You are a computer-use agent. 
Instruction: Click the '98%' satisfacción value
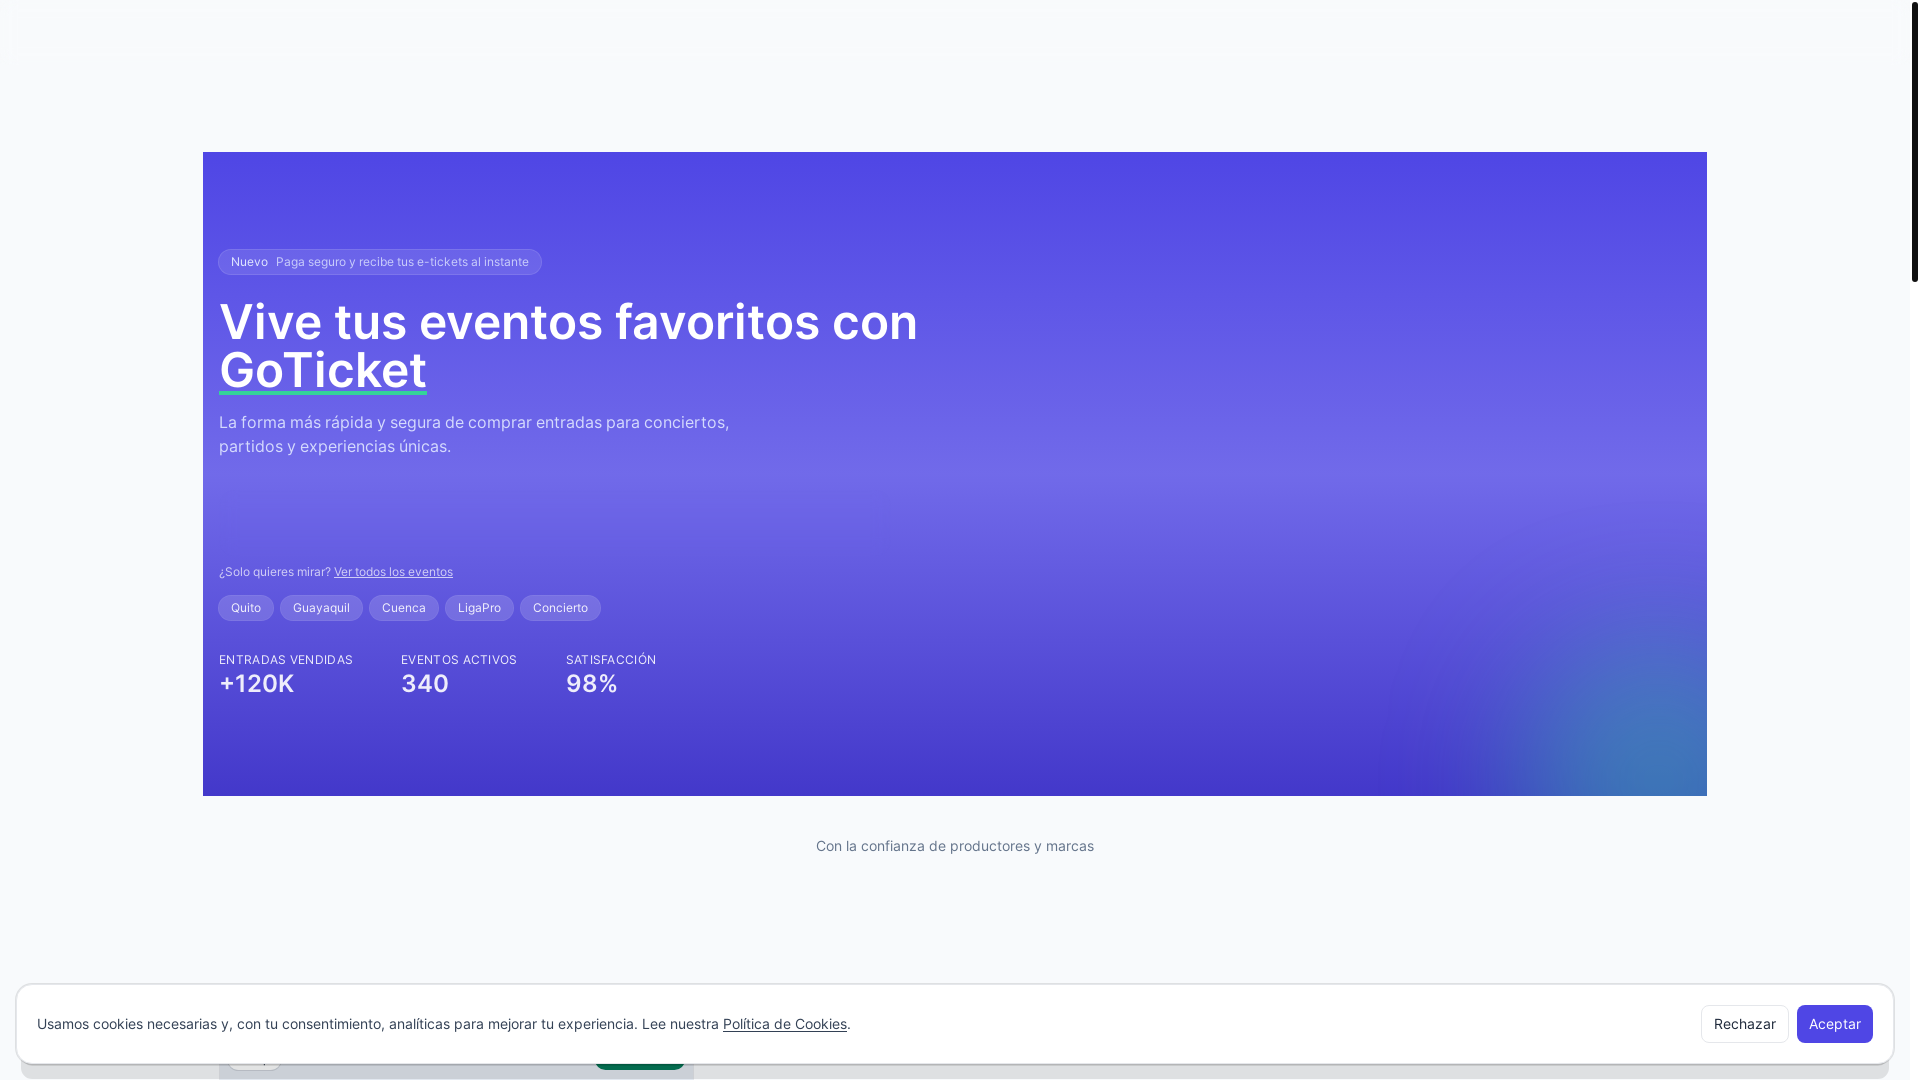tap(592, 684)
